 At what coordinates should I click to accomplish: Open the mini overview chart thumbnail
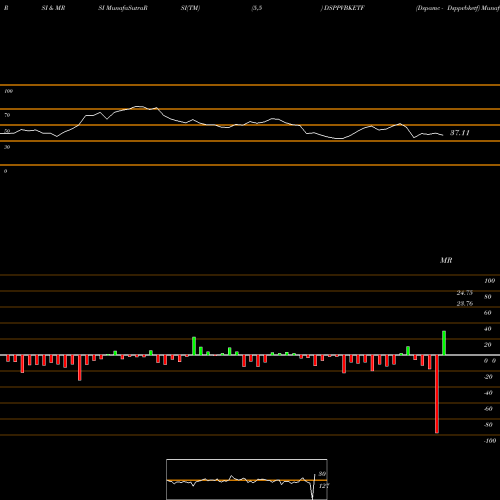click(x=247, y=479)
